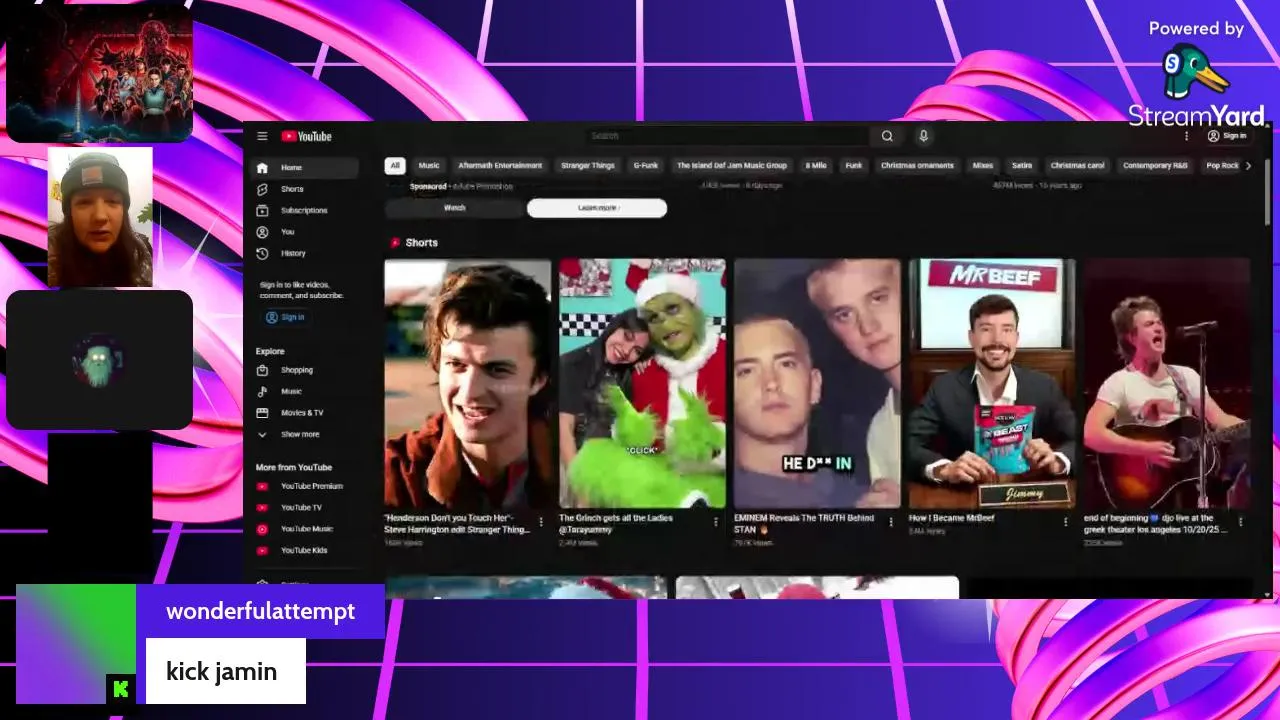This screenshot has height=720, width=1280.
Task: Open YouTube Premium link
Action: (x=305, y=486)
